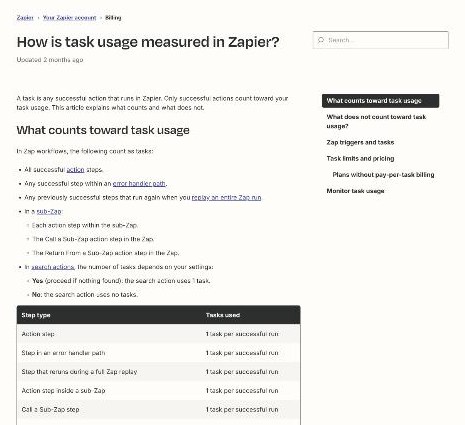Select the Step in an error handler path cell
The height and width of the screenshot is (425, 465).
(x=63, y=353)
